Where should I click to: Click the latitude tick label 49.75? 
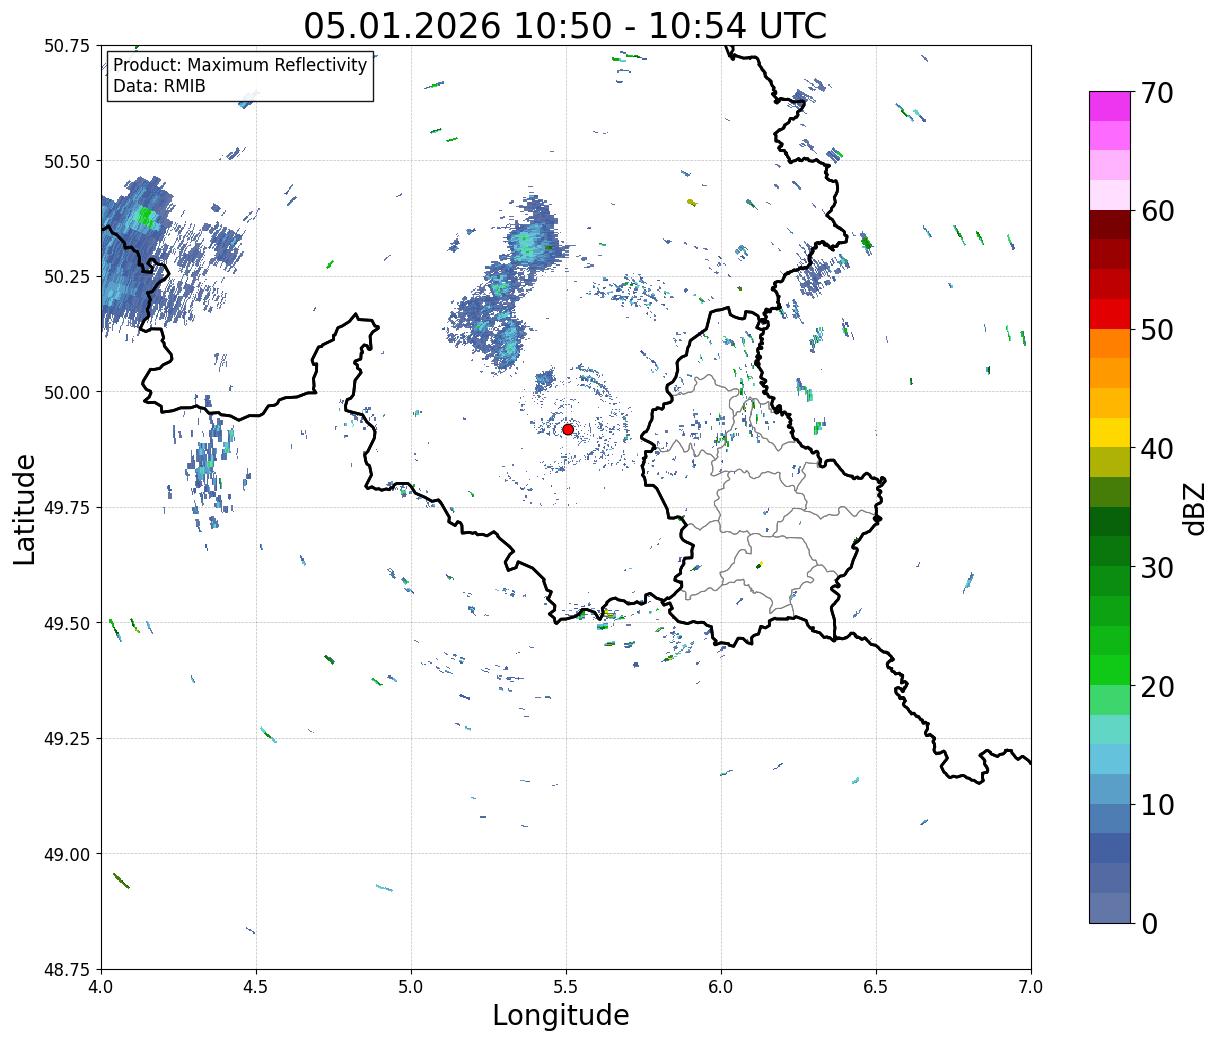[x=67, y=508]
